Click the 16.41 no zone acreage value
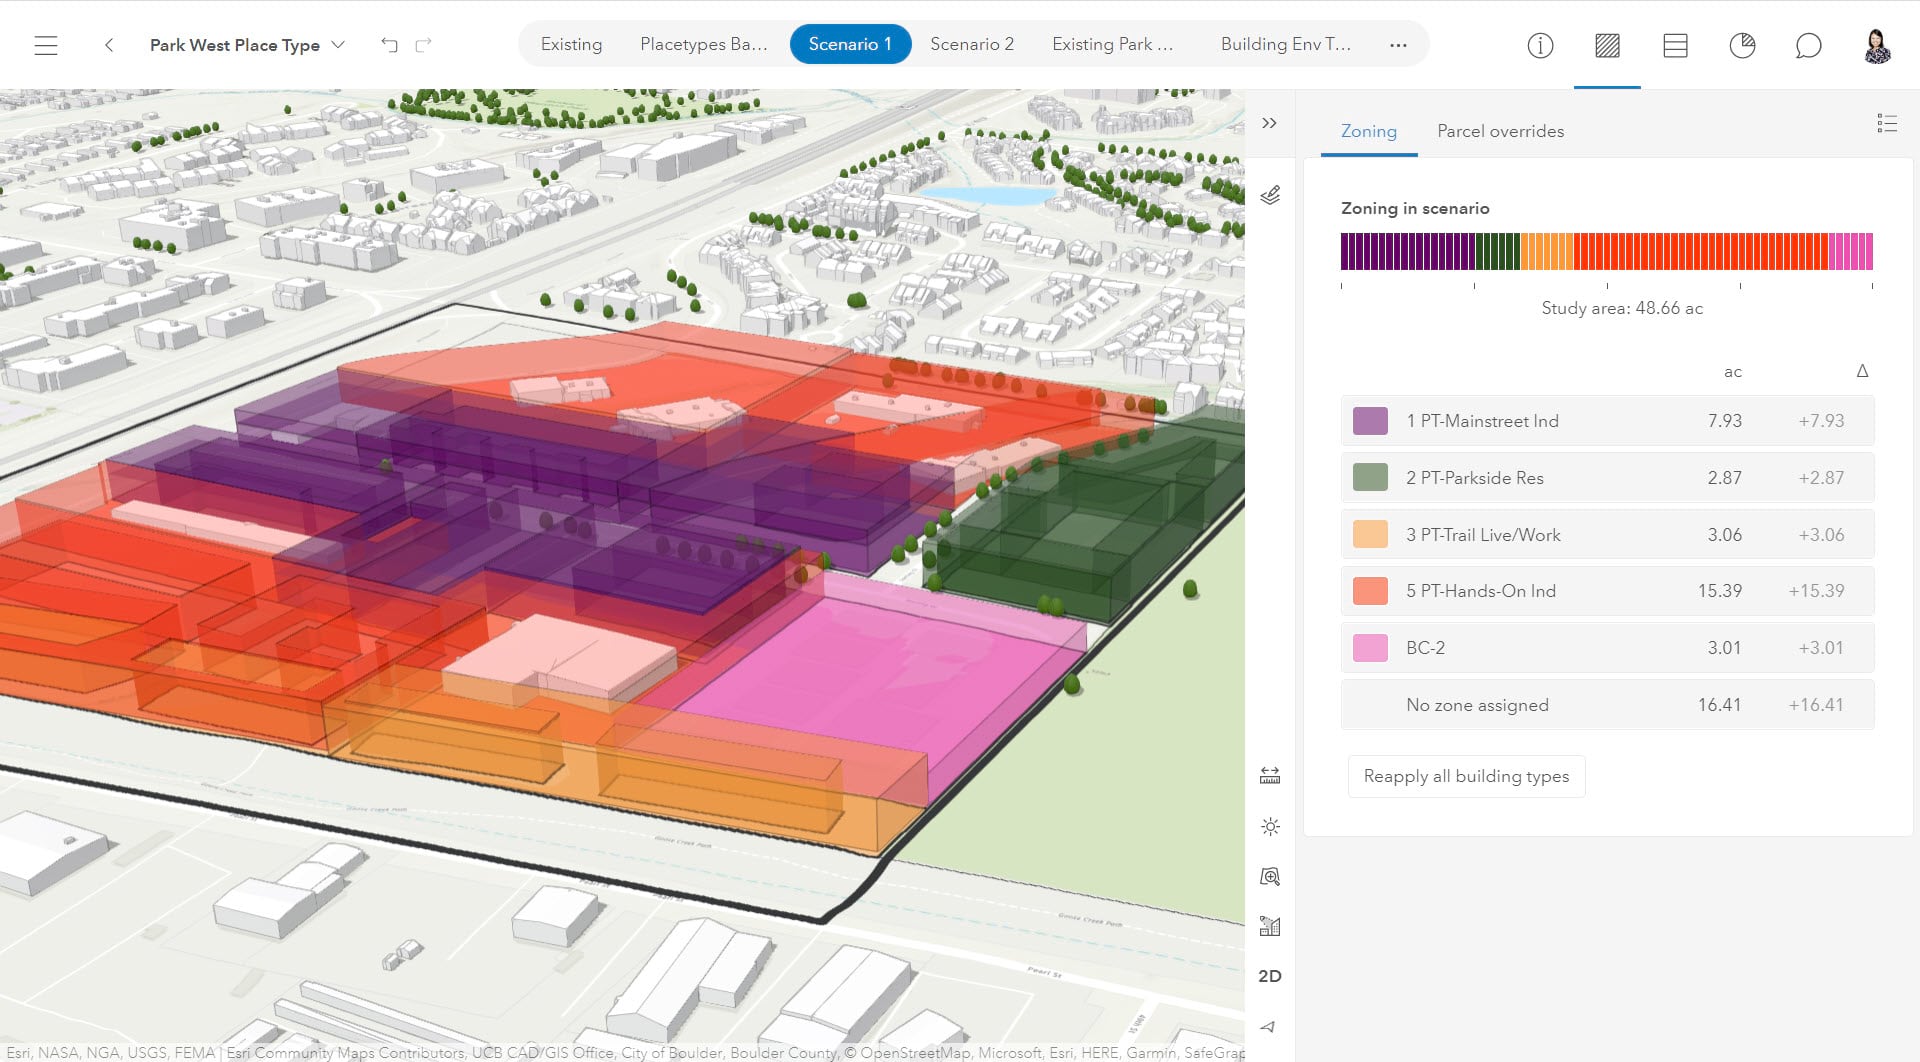The image size is (1920, 1062). point(1719,705)
